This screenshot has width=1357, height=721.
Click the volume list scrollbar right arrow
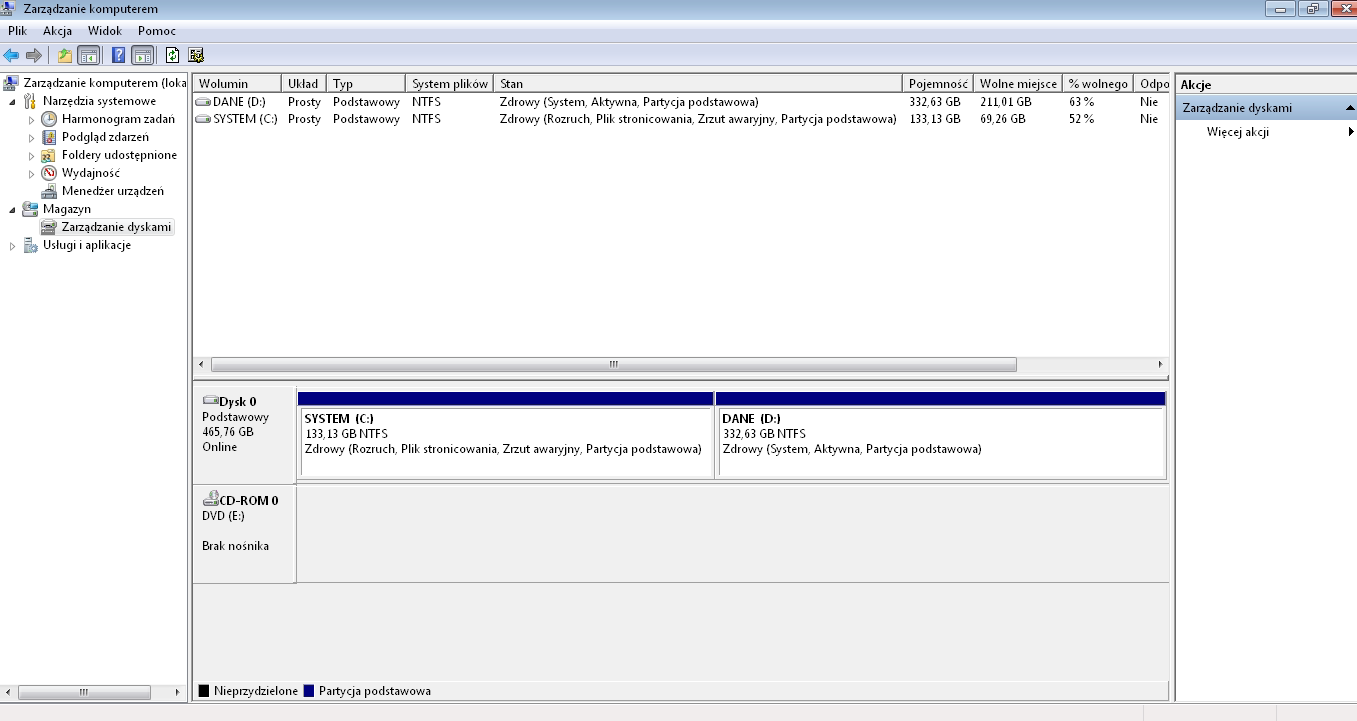pos(1160,365)
